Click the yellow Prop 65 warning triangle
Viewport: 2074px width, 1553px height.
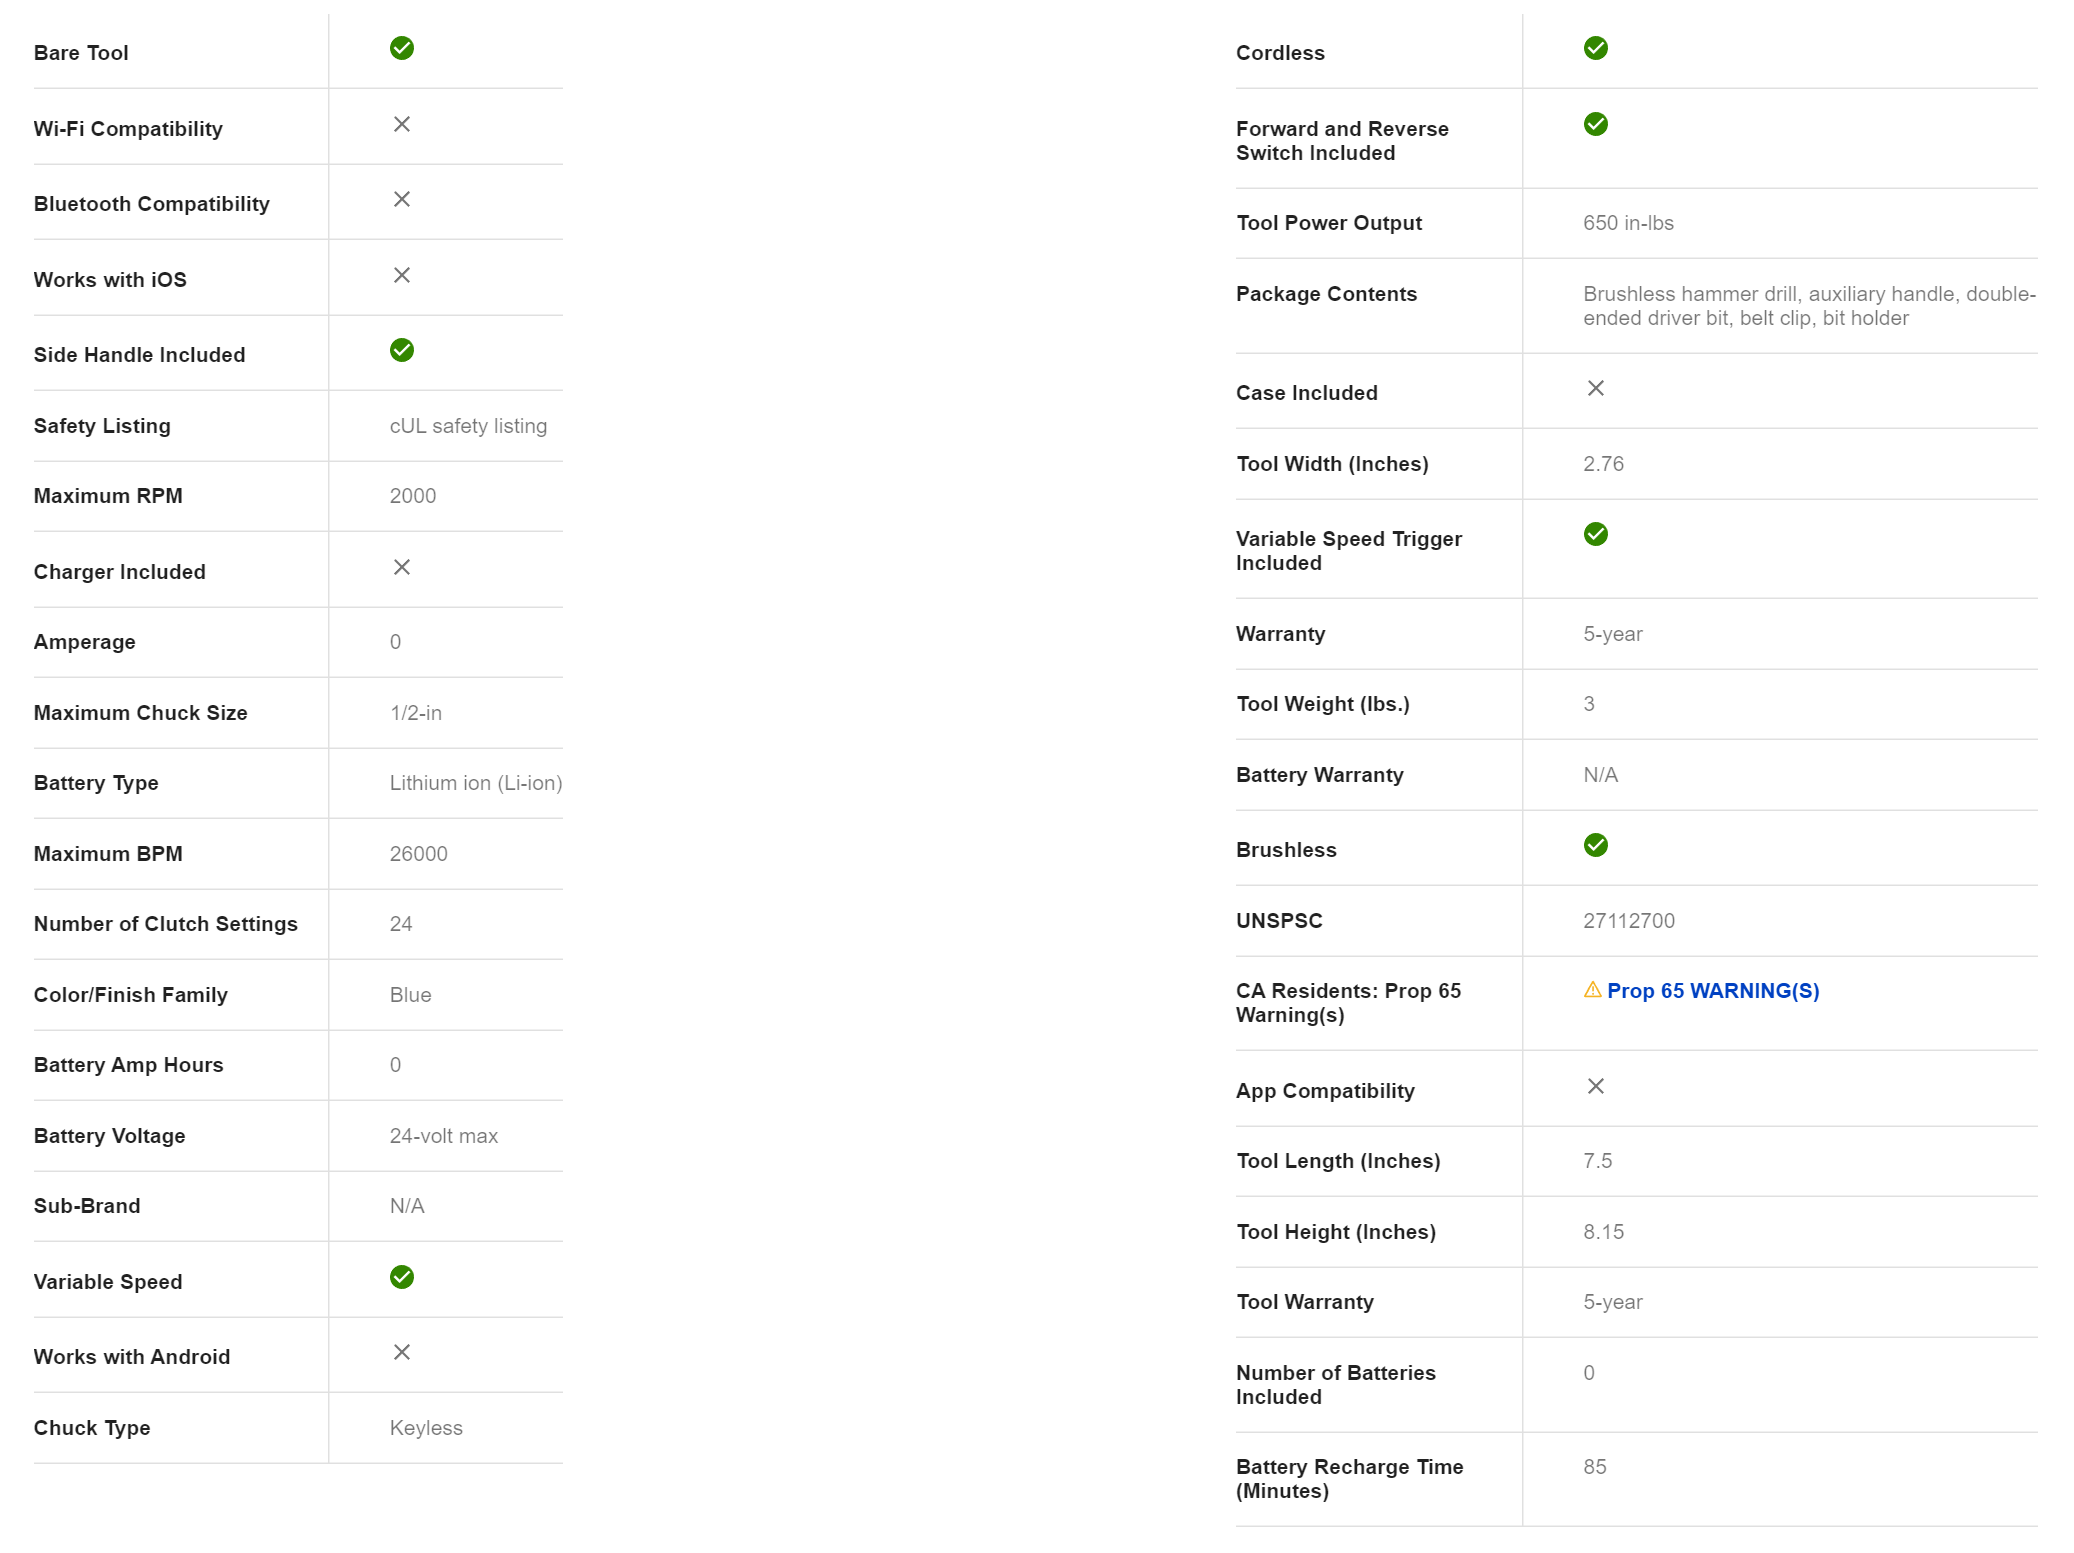point(1593,990)
